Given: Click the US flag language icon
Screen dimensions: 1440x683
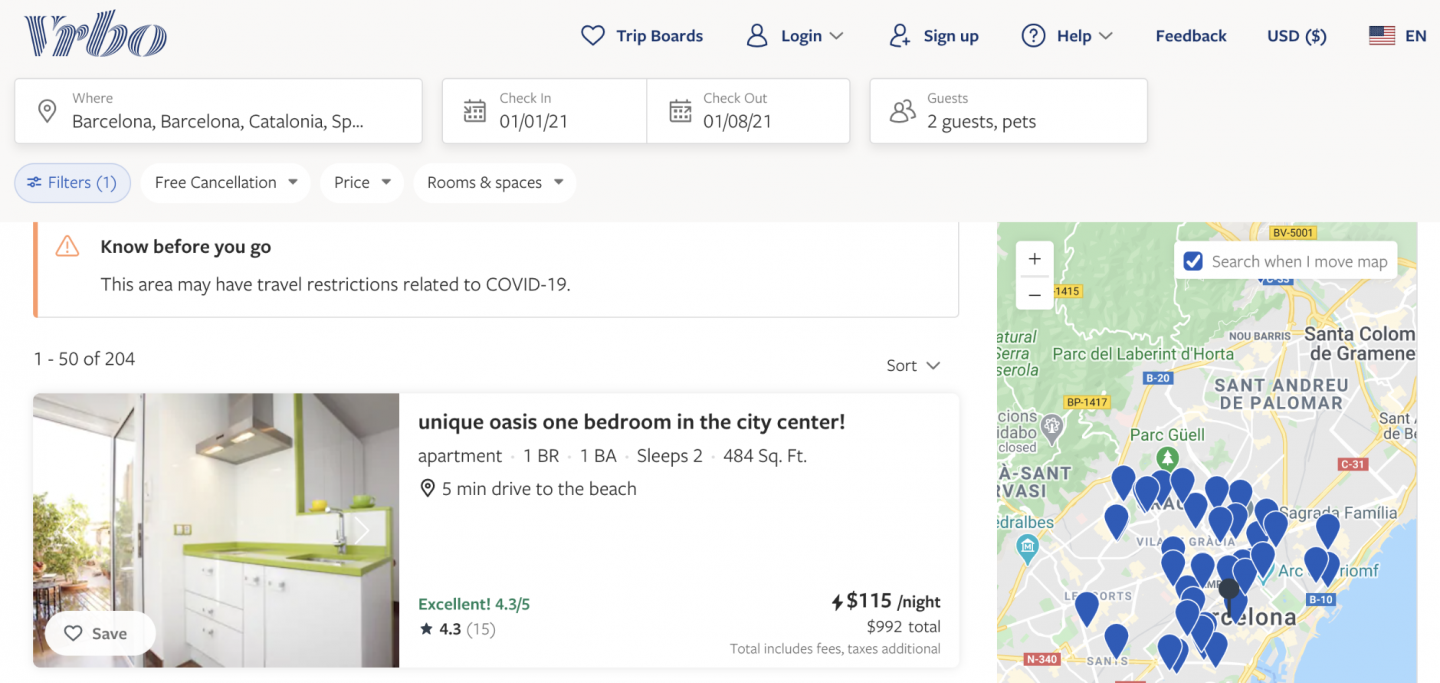Looking at the screenshot, I should [1382, 36].
